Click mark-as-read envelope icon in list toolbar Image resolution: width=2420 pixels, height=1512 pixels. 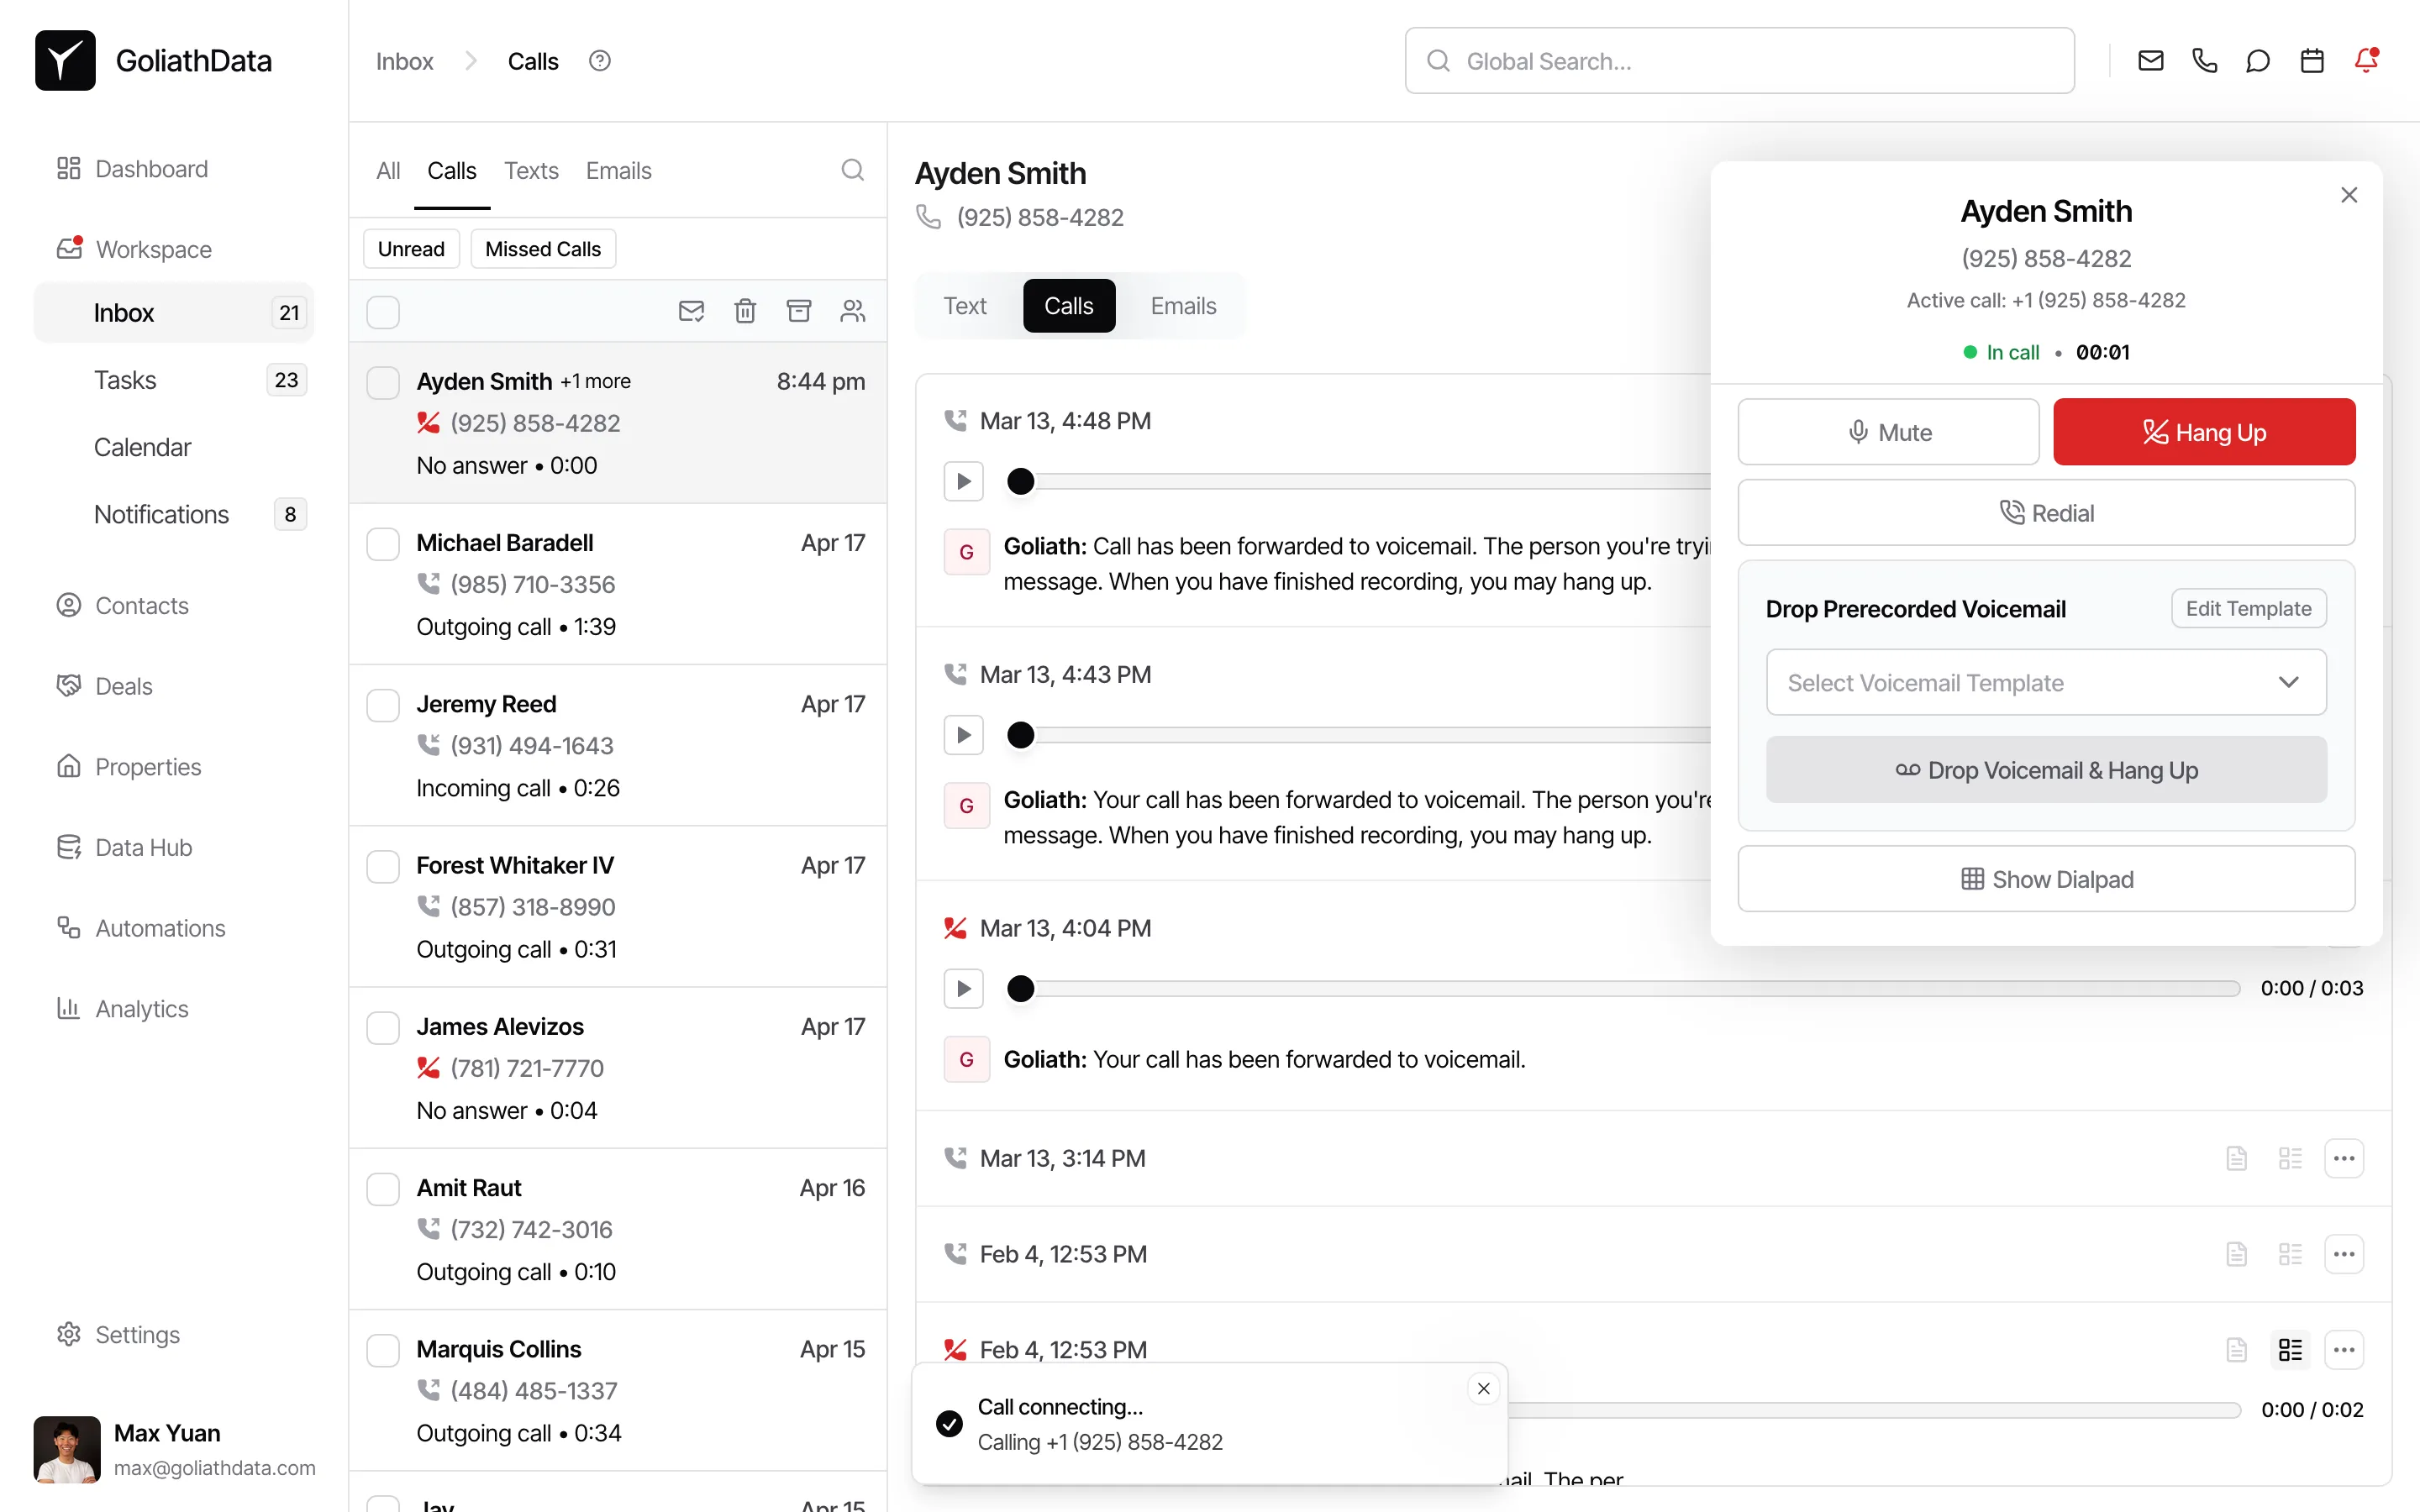[x=691, y=311]
